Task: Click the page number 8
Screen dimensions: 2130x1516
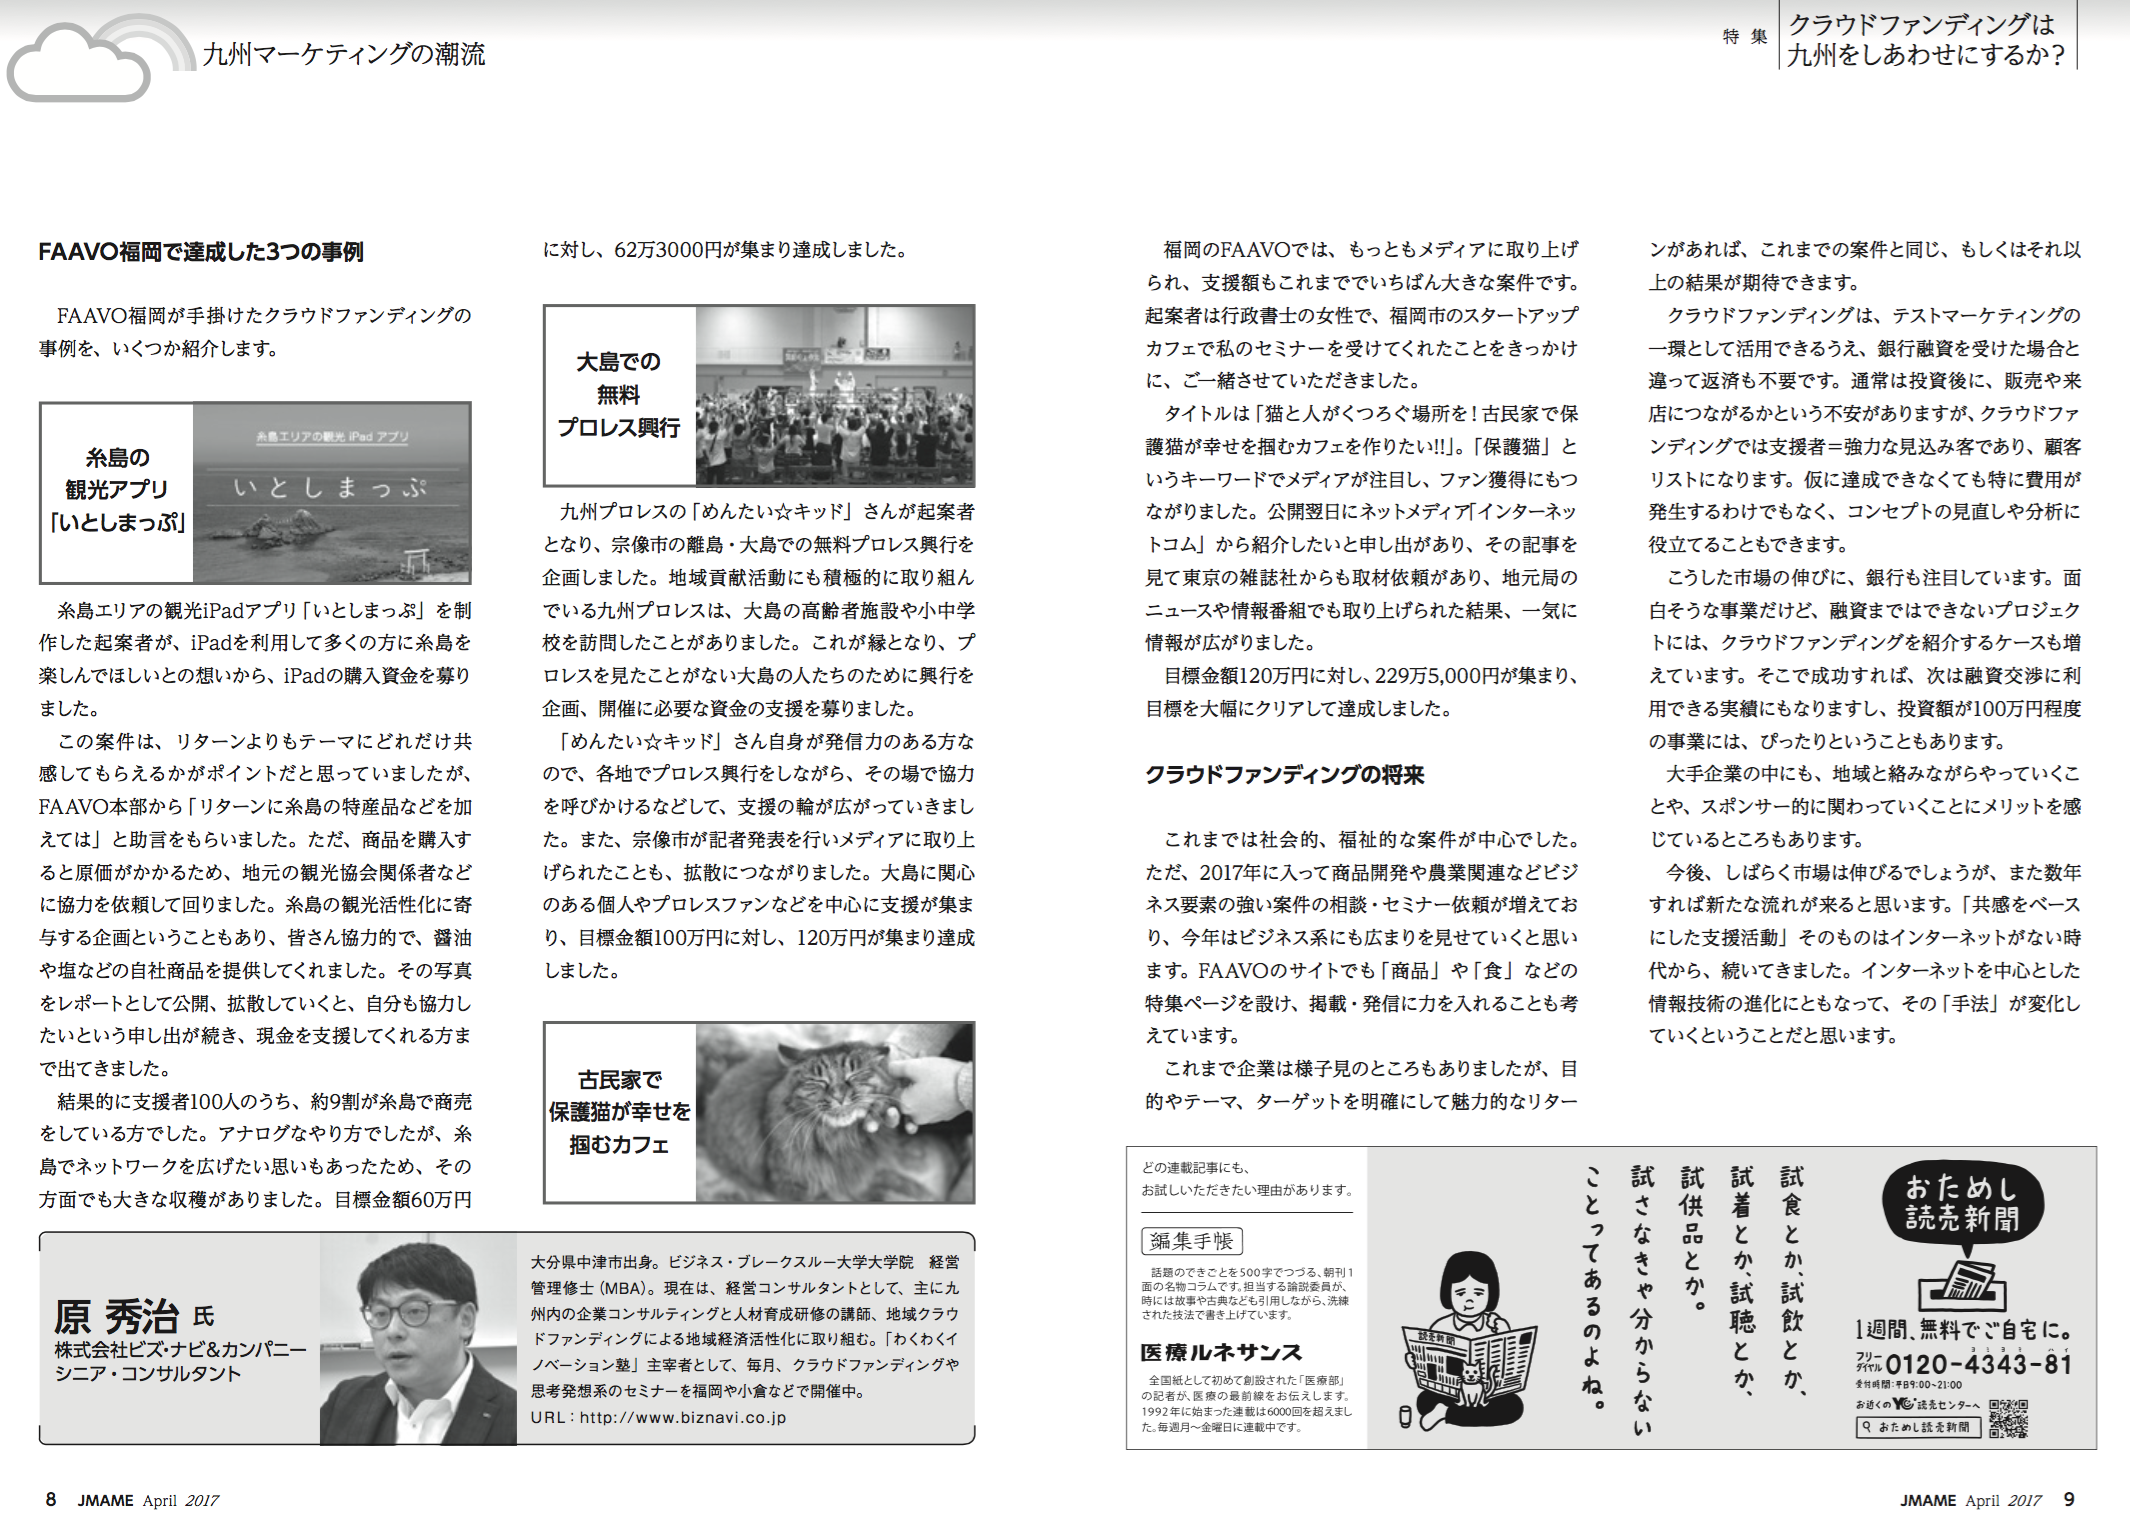Action: [x=51, y=1499]
